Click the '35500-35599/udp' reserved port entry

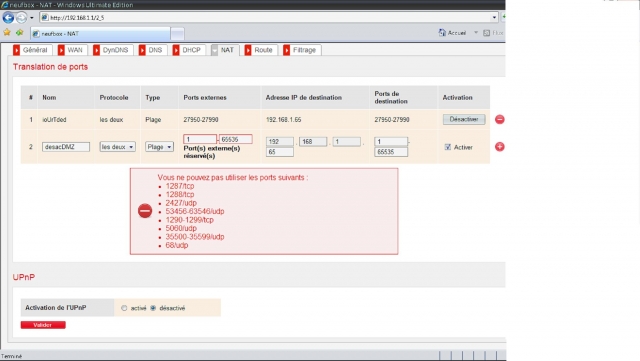pos(195,237)
